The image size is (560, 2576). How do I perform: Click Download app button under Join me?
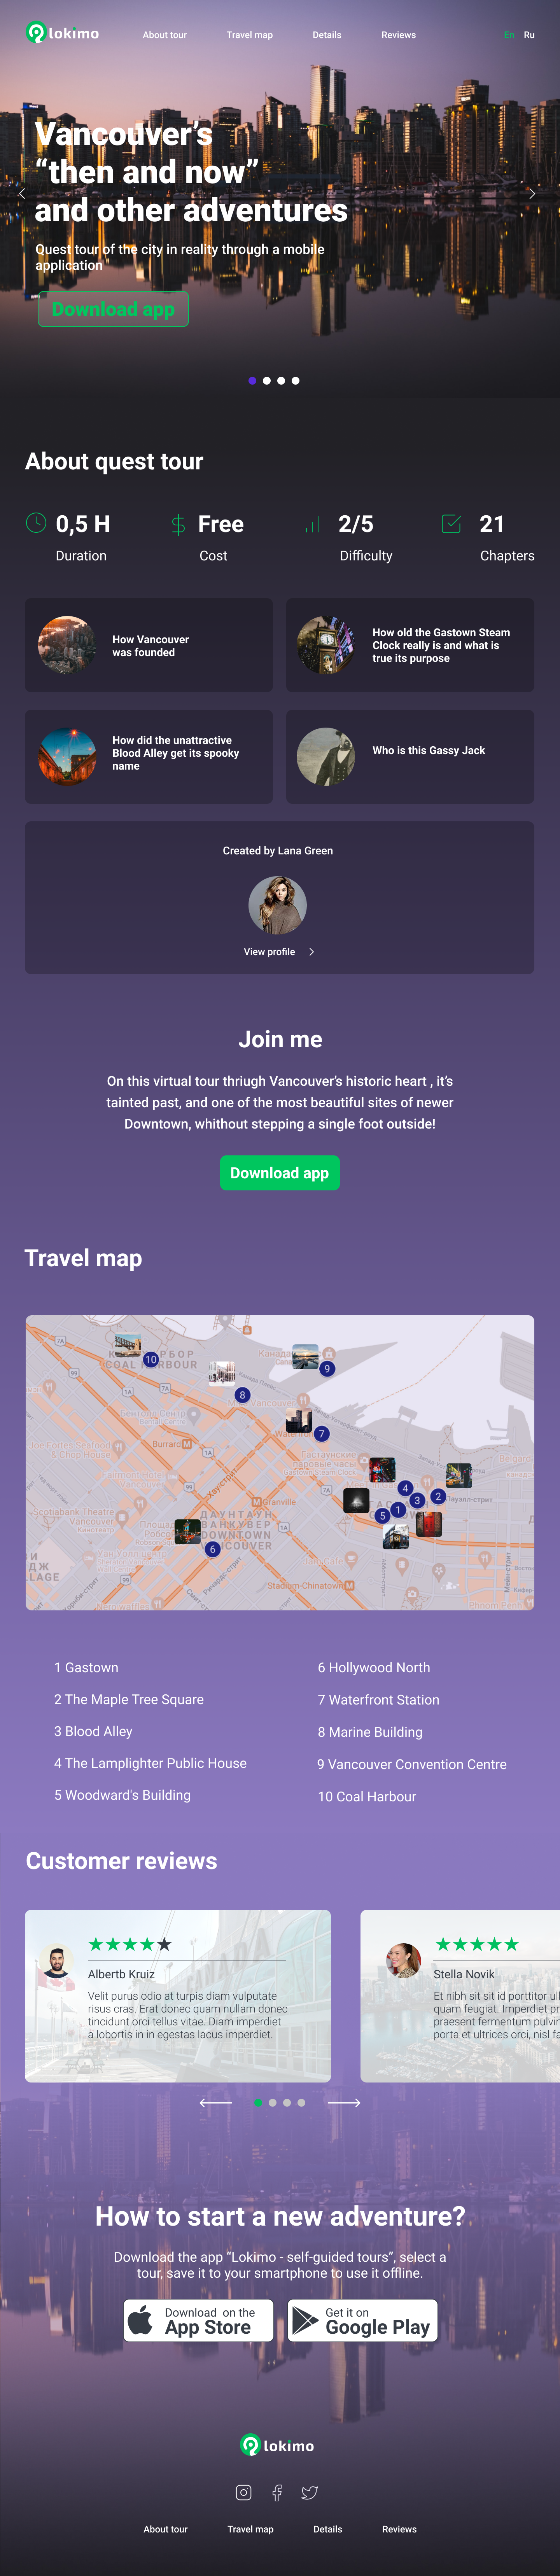(x=280, y=1173)
